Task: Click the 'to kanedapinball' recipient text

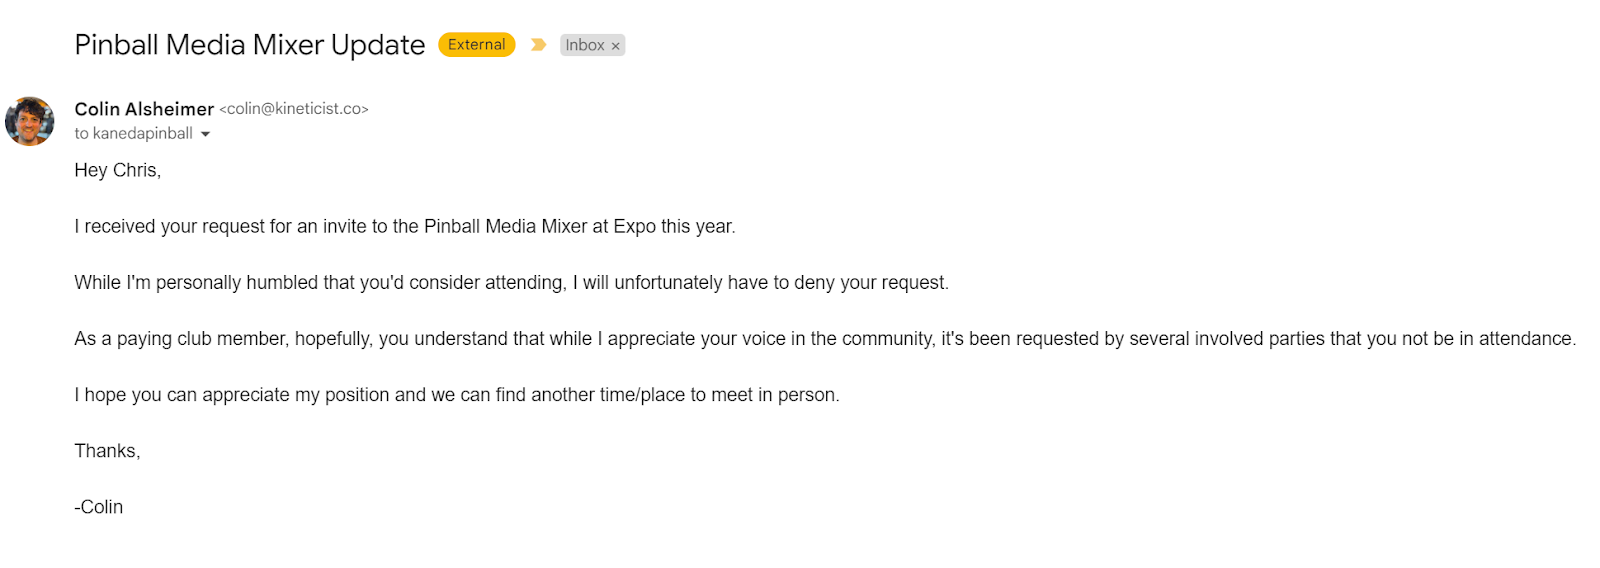Action: click(x=133, y=134)
